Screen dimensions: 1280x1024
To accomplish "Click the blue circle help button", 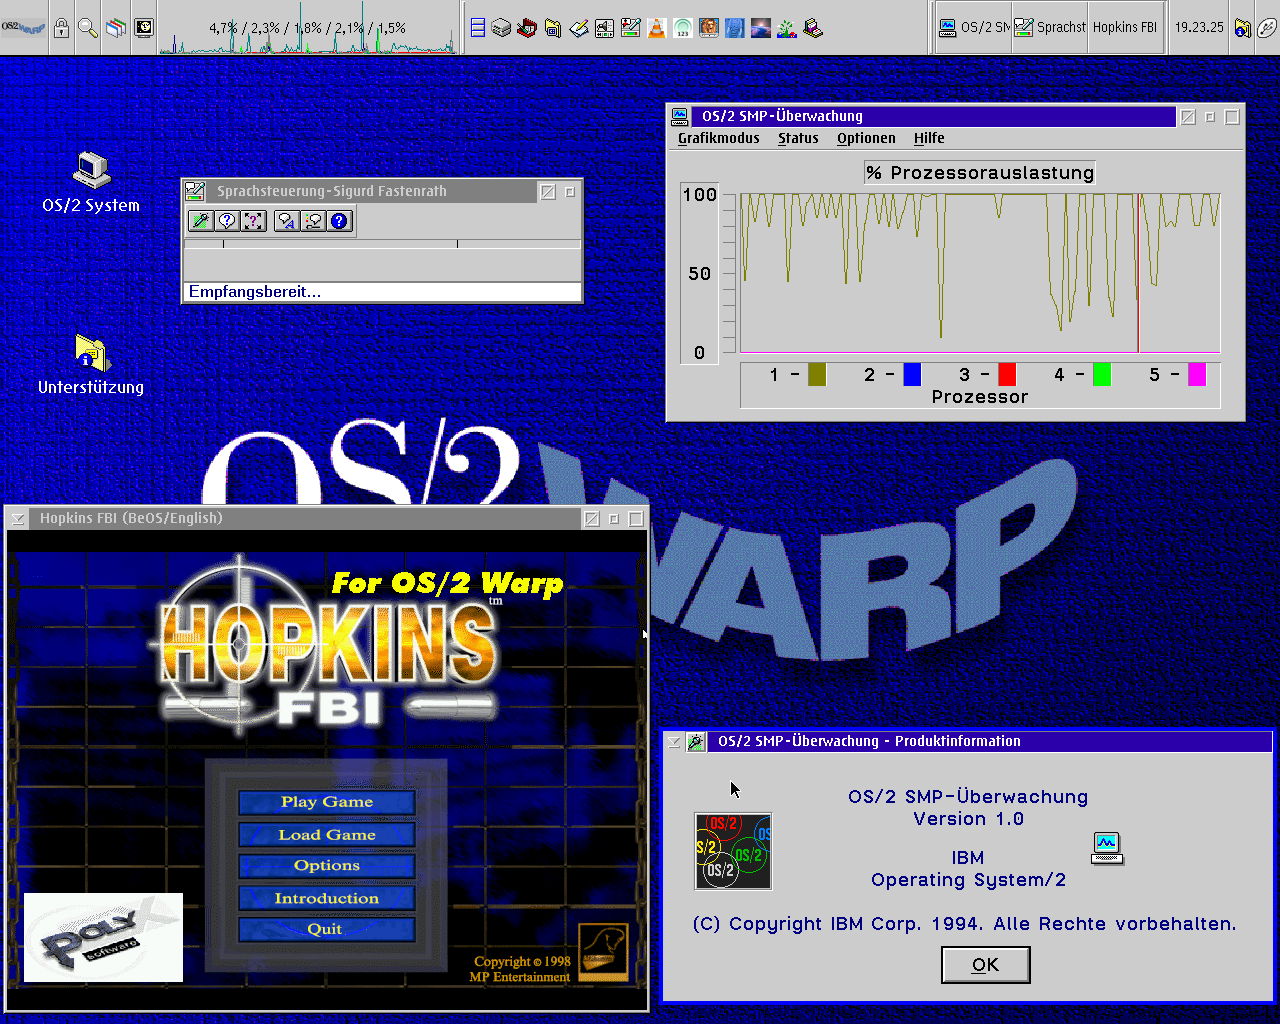I will pyautogui.click(x=340, y=221).
